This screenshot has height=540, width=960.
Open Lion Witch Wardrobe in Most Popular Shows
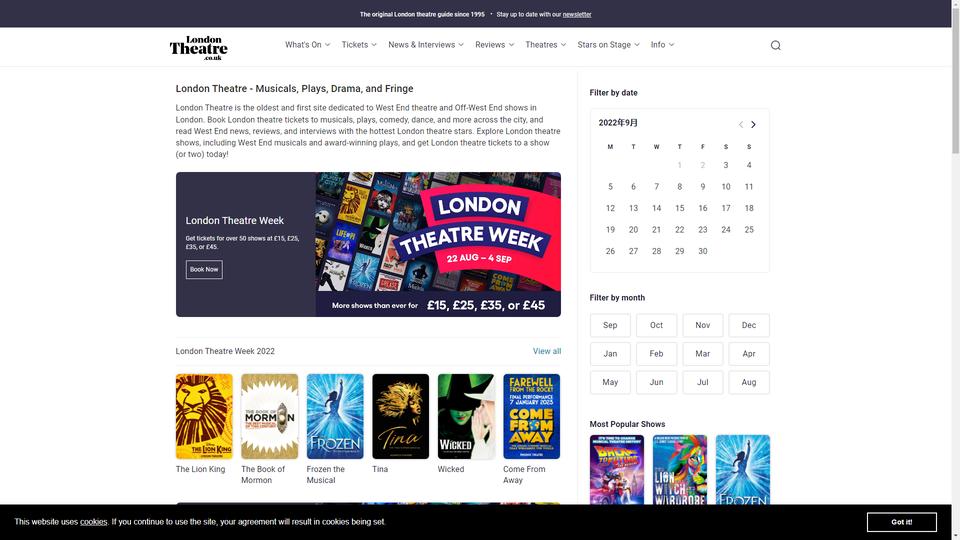pyautogui.click(x=680, y=470)
